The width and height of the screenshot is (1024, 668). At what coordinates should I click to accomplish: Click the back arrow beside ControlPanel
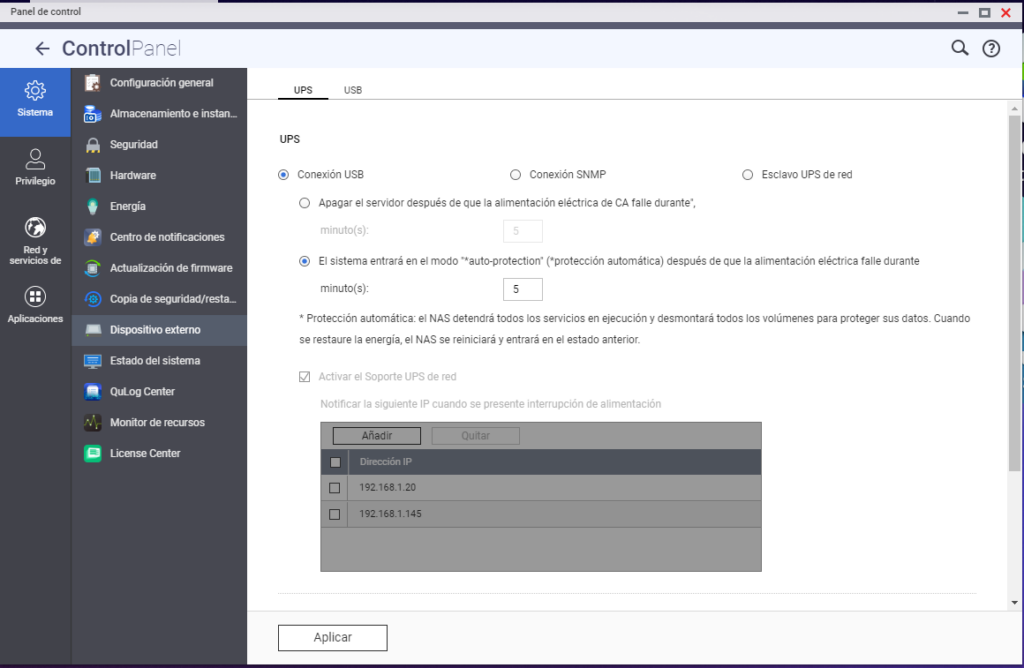(42, 48)
